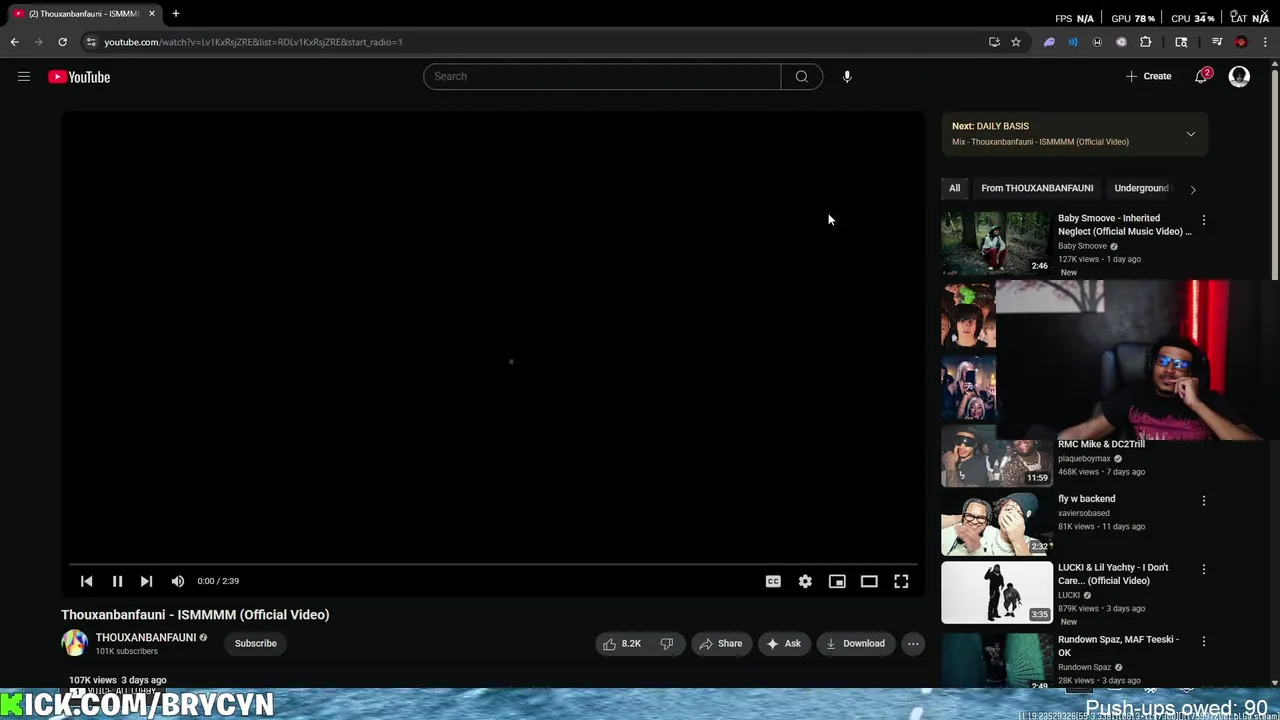Open the notifications bell
The height and width of the screenshot is (720, 1280).
tap(1202, 76)
